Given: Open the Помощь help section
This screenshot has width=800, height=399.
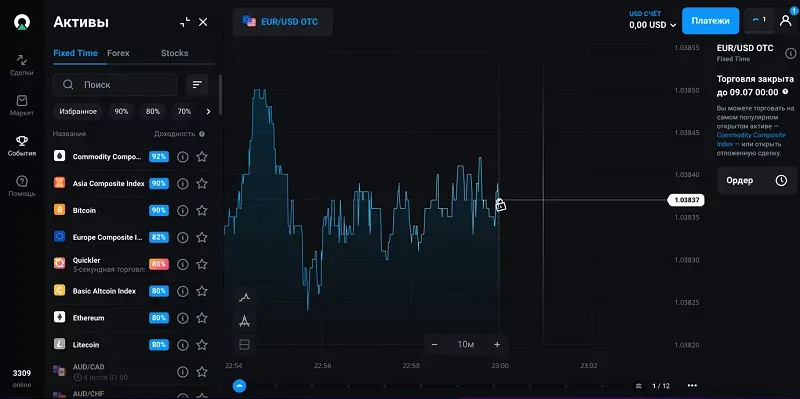Looking at the screenshot, I should coord(22,186).
